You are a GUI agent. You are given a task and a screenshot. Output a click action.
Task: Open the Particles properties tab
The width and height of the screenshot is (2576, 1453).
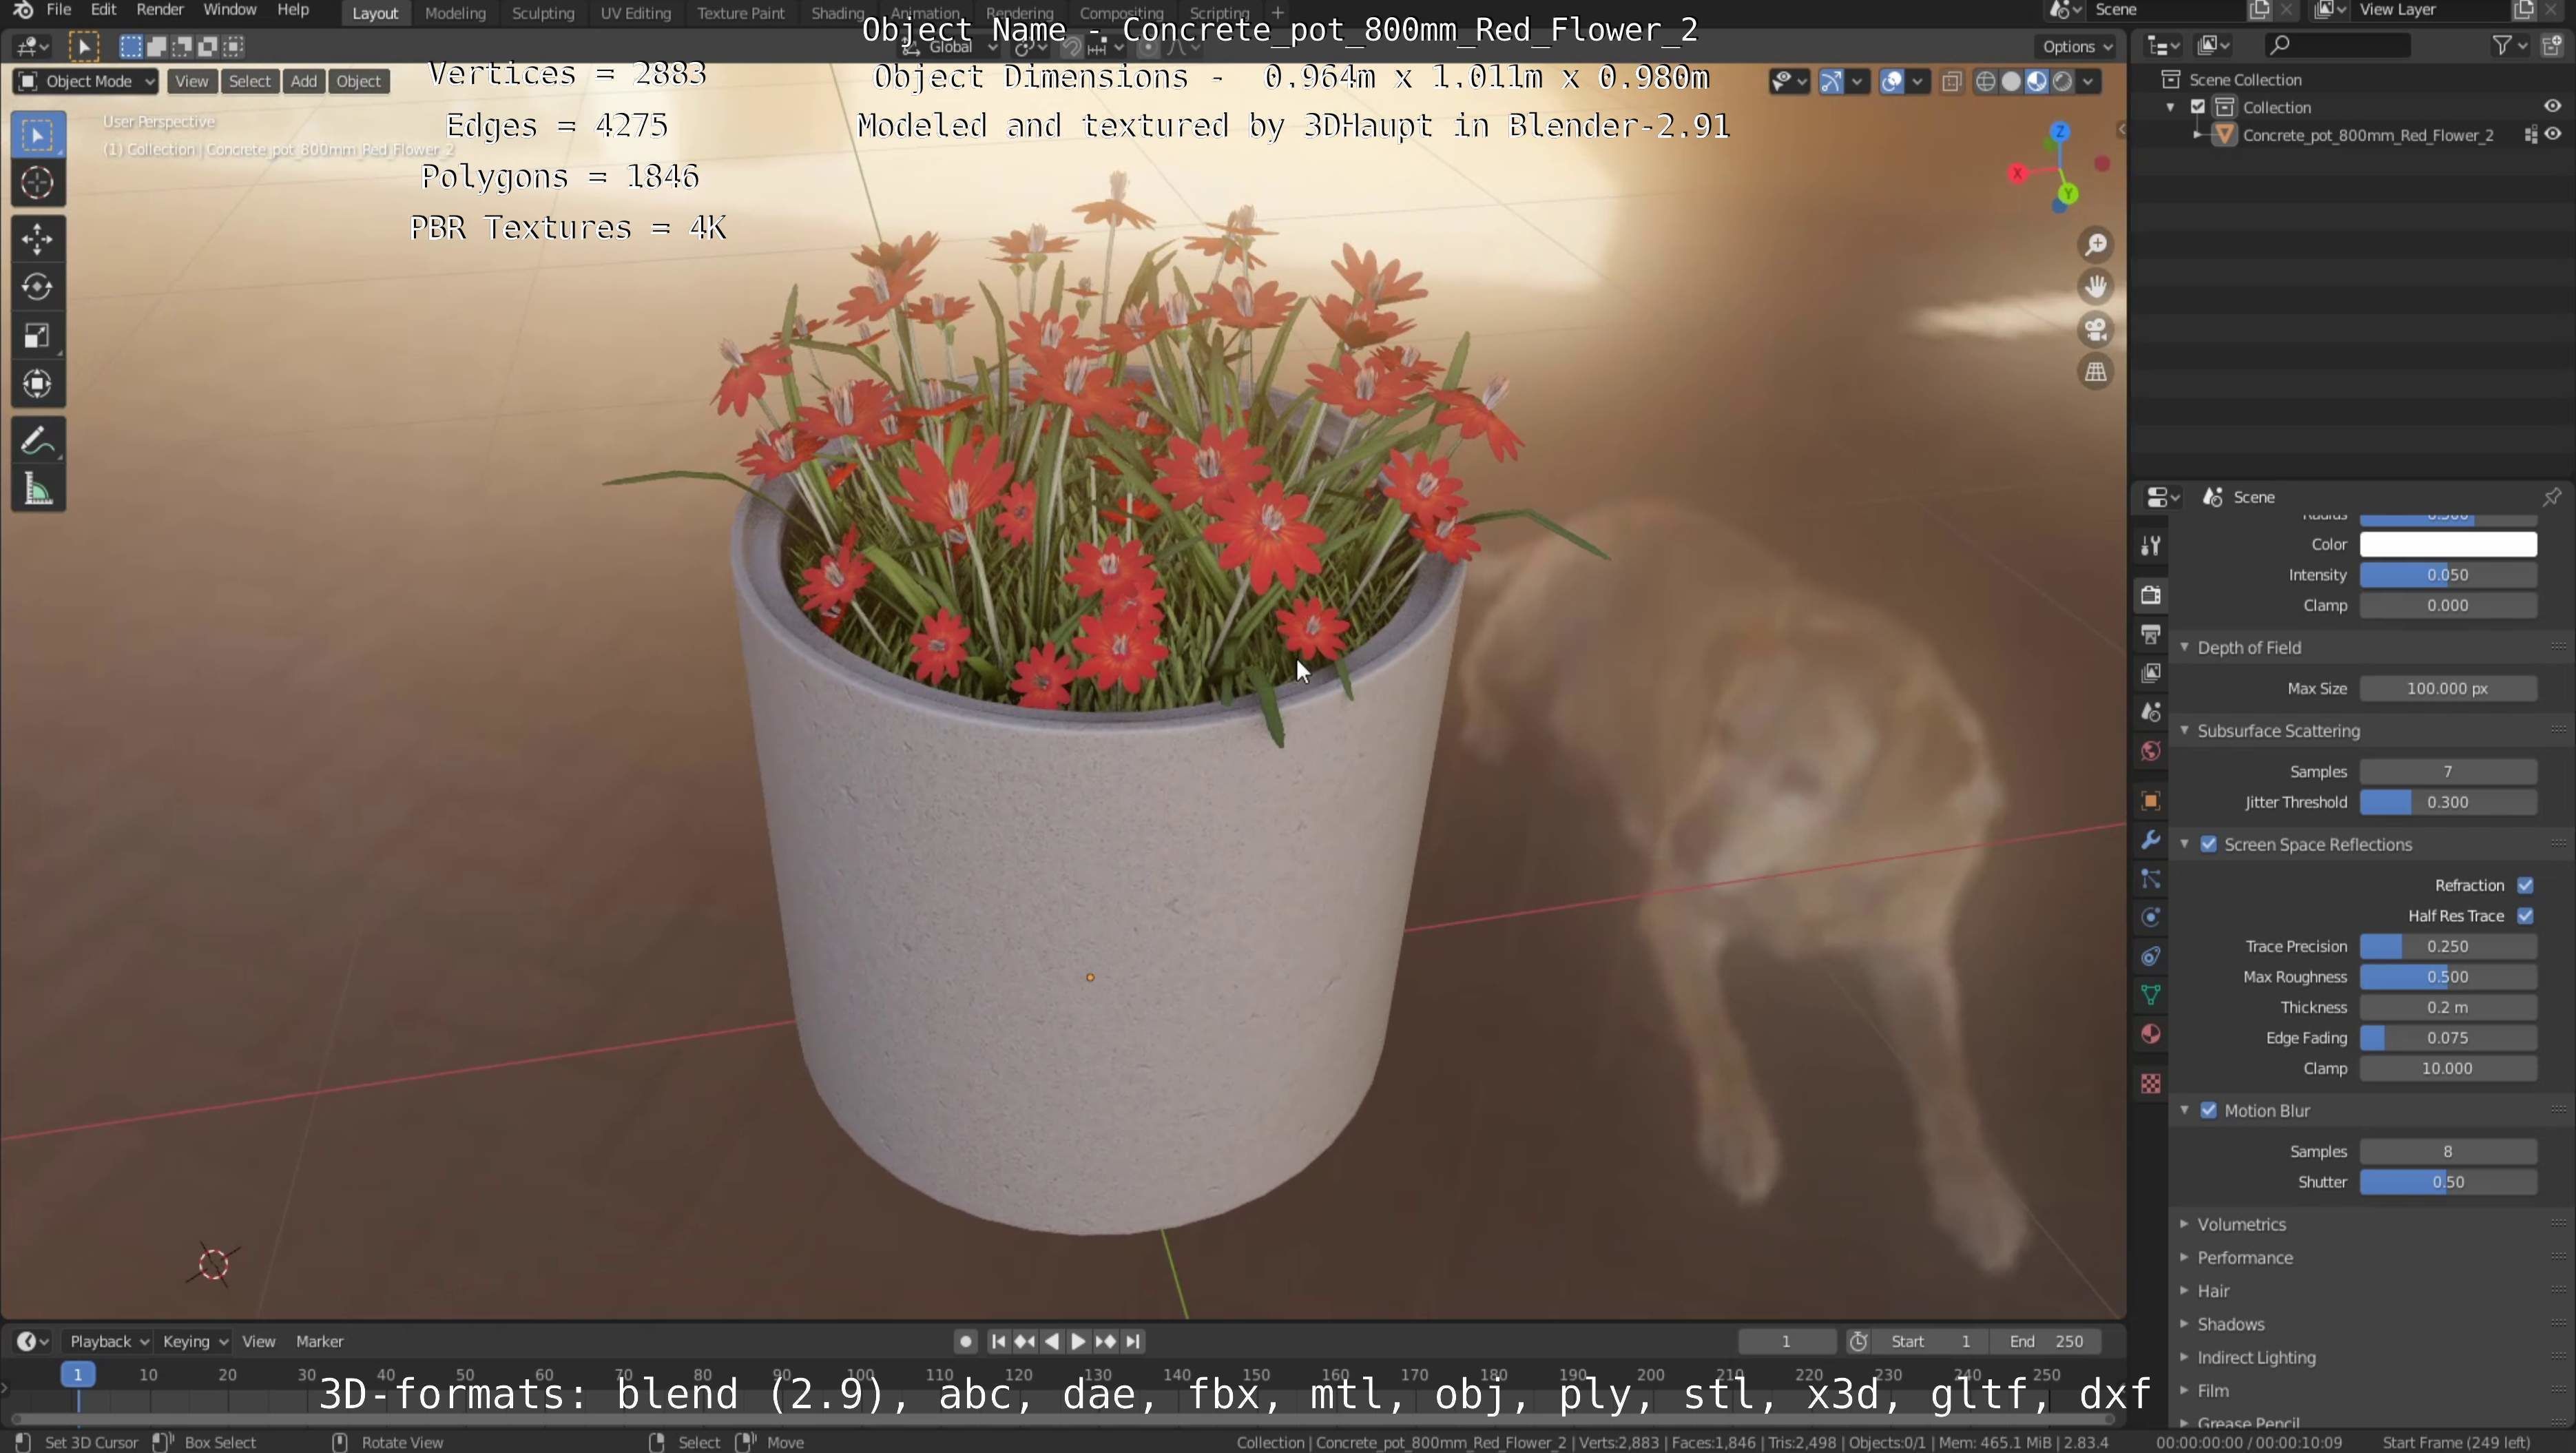click(2150, 879)
